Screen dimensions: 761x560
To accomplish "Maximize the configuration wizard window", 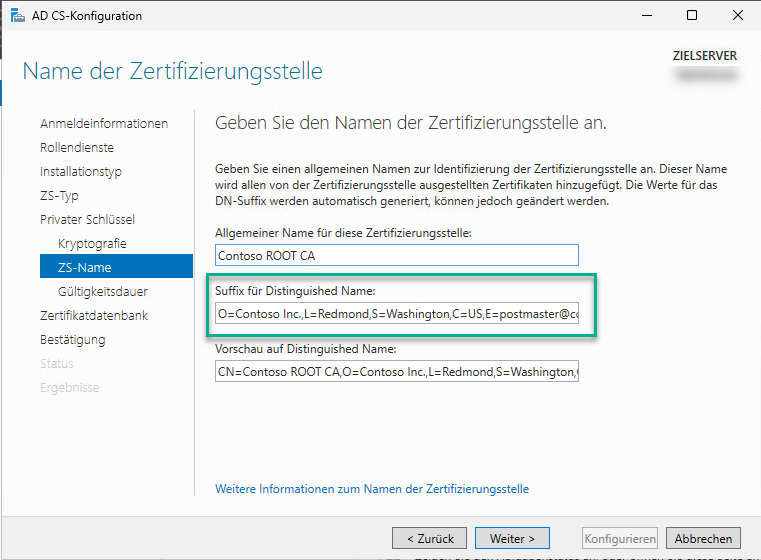I will point(692,16).
